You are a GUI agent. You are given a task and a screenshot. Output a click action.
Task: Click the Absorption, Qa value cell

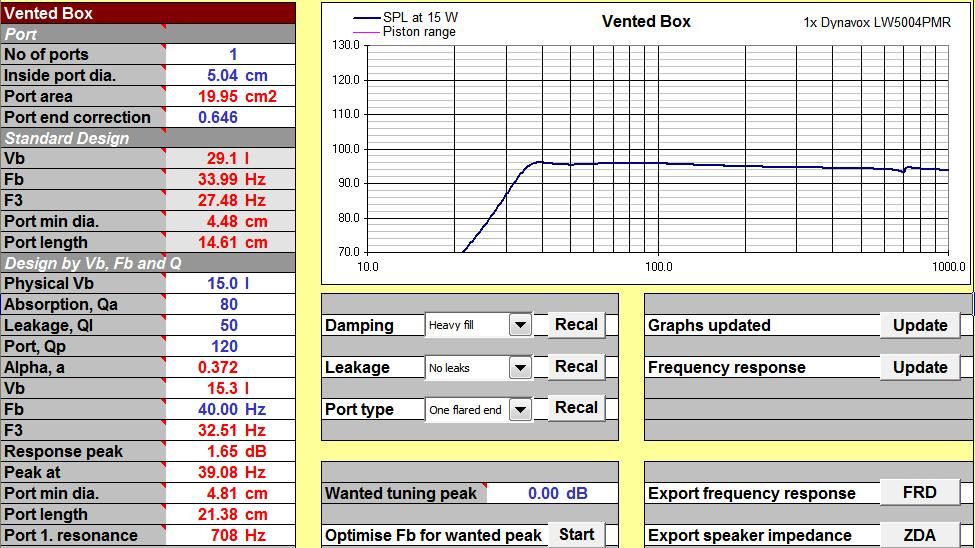pyautogui.click(x=232, y=305)
